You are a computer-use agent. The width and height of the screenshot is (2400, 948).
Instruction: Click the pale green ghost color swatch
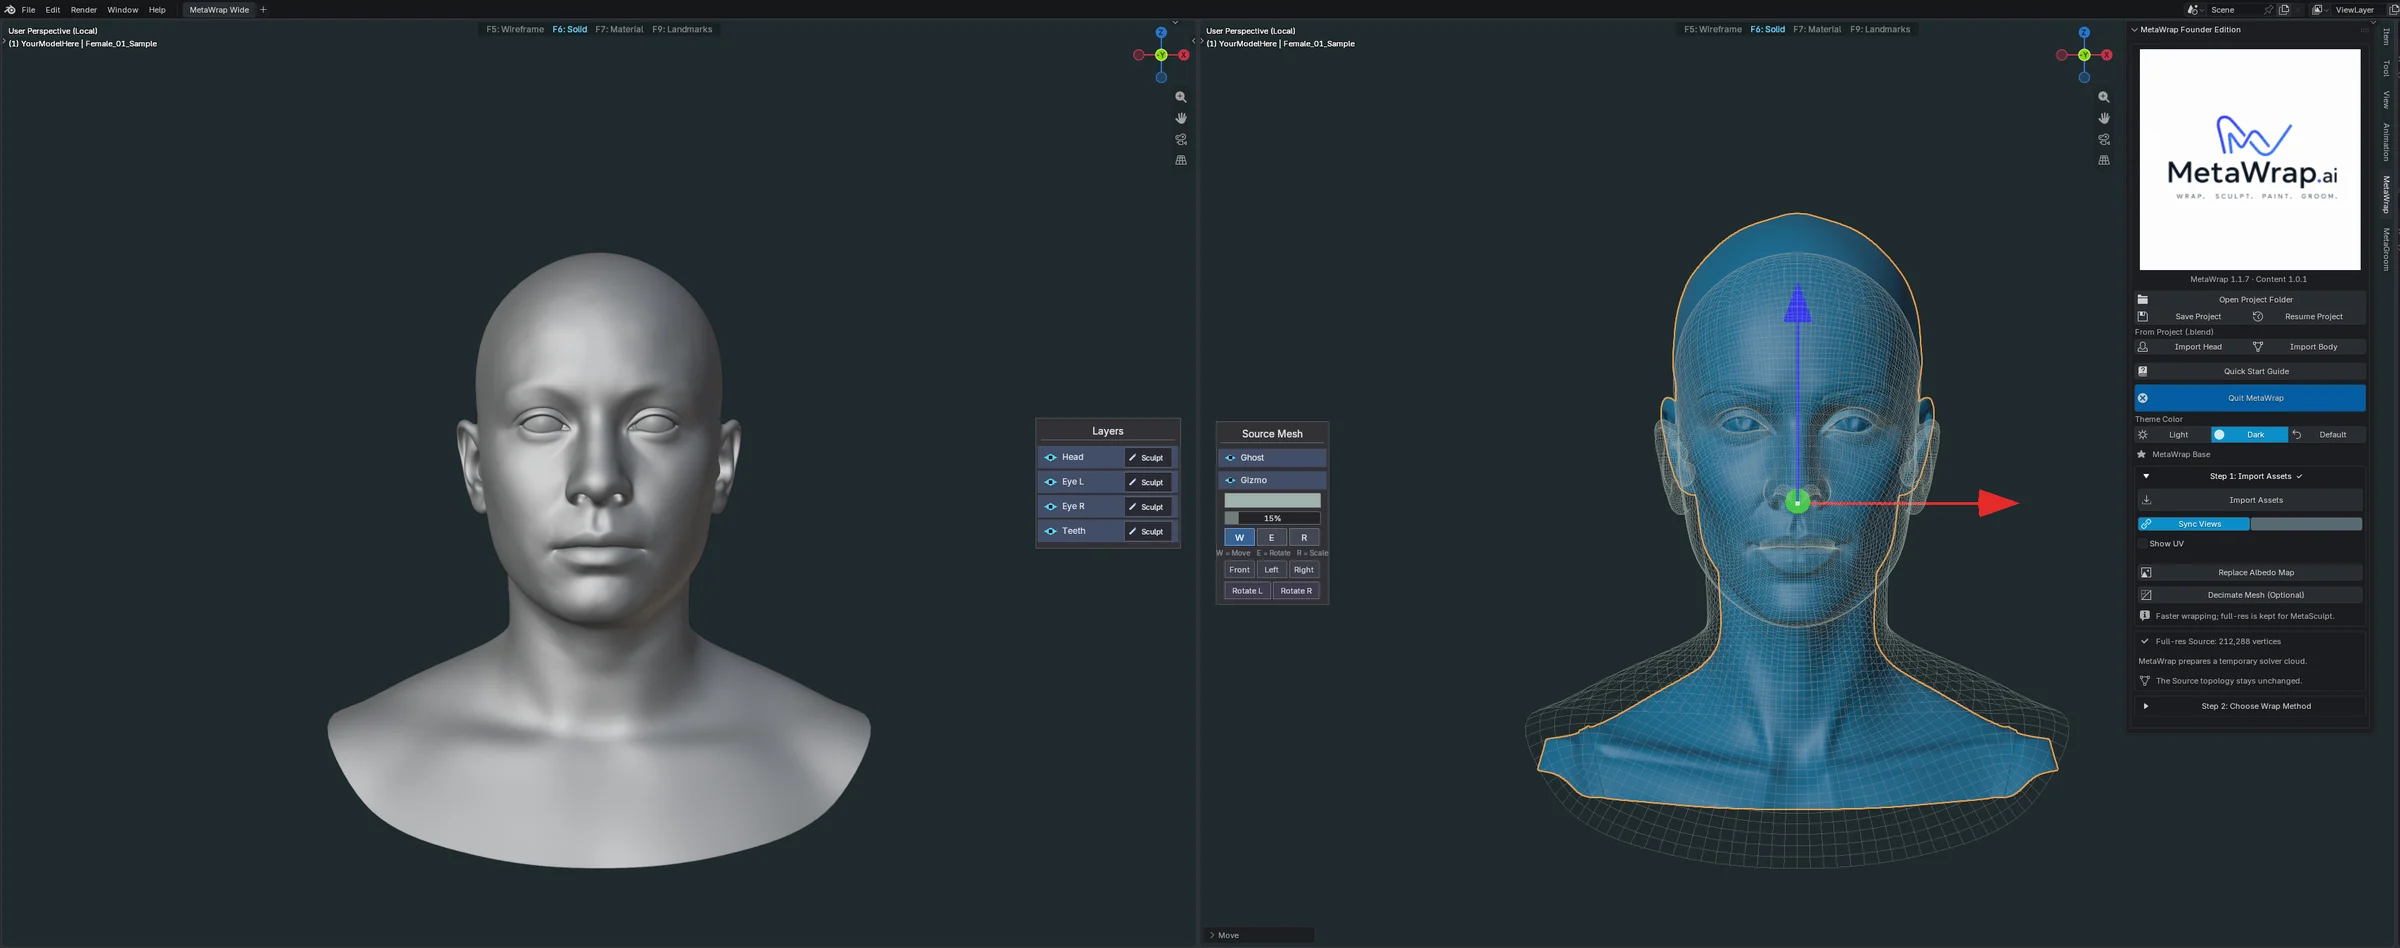click(1272, 500)
